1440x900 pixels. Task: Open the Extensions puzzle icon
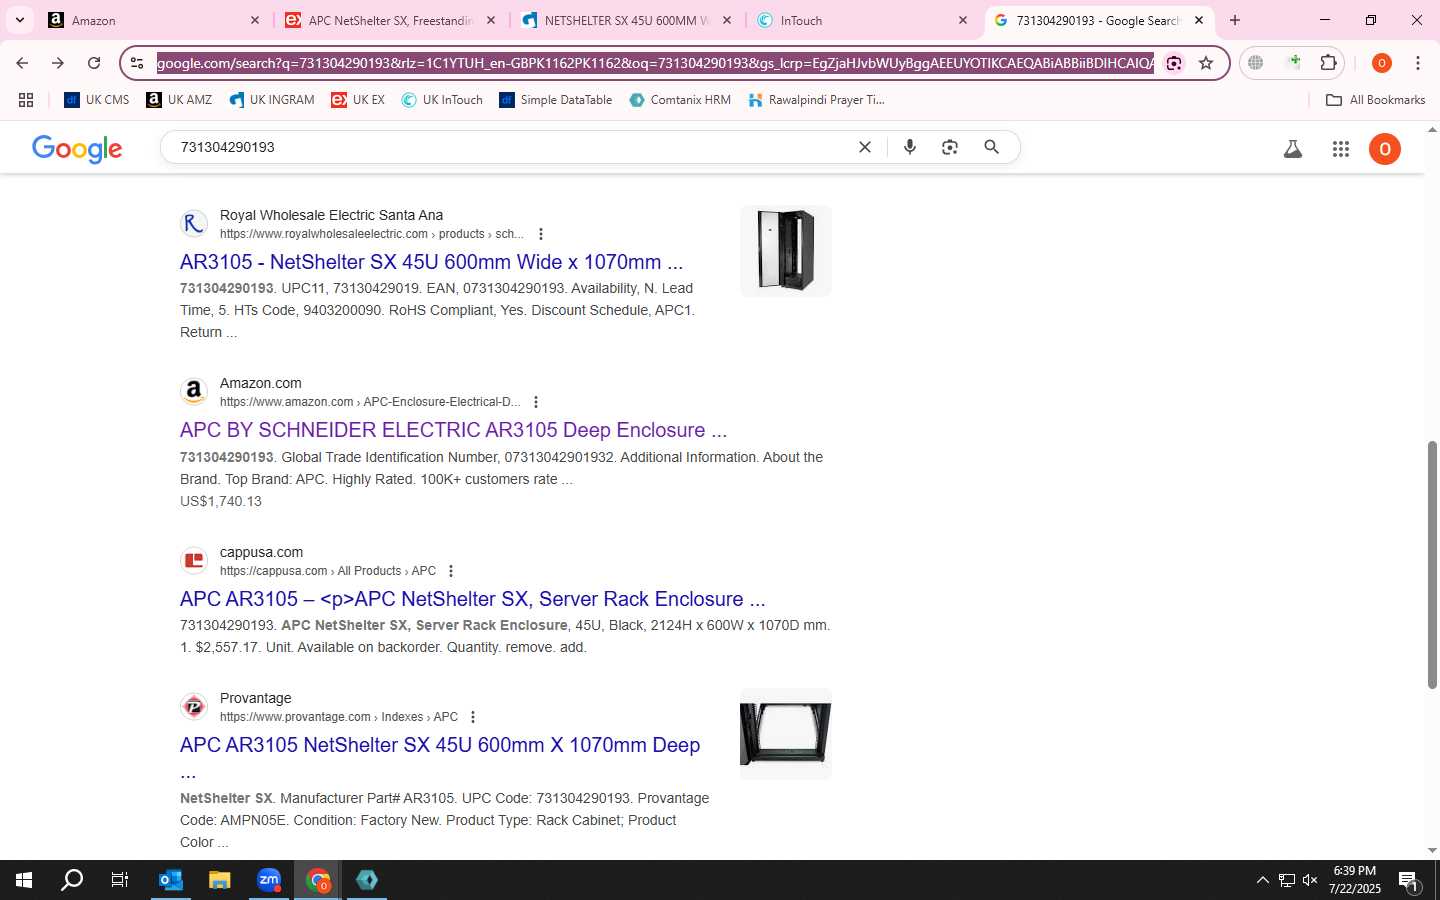pyautogui.click(x=1328, y=63)
